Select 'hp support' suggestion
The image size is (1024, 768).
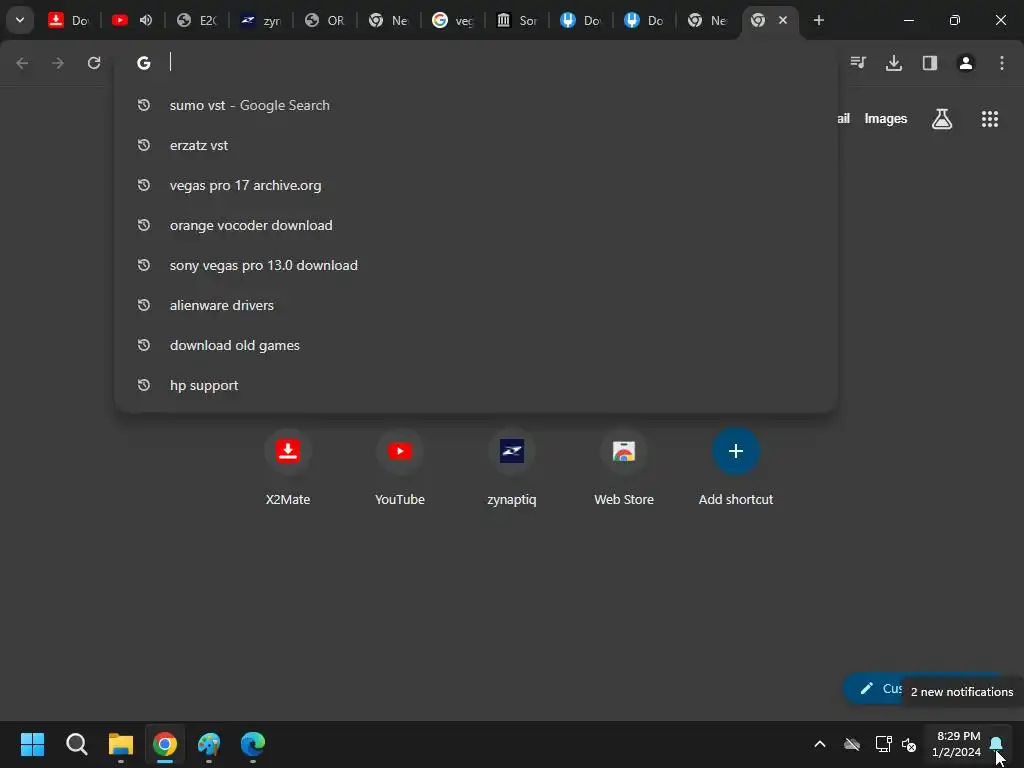[476, 385]
